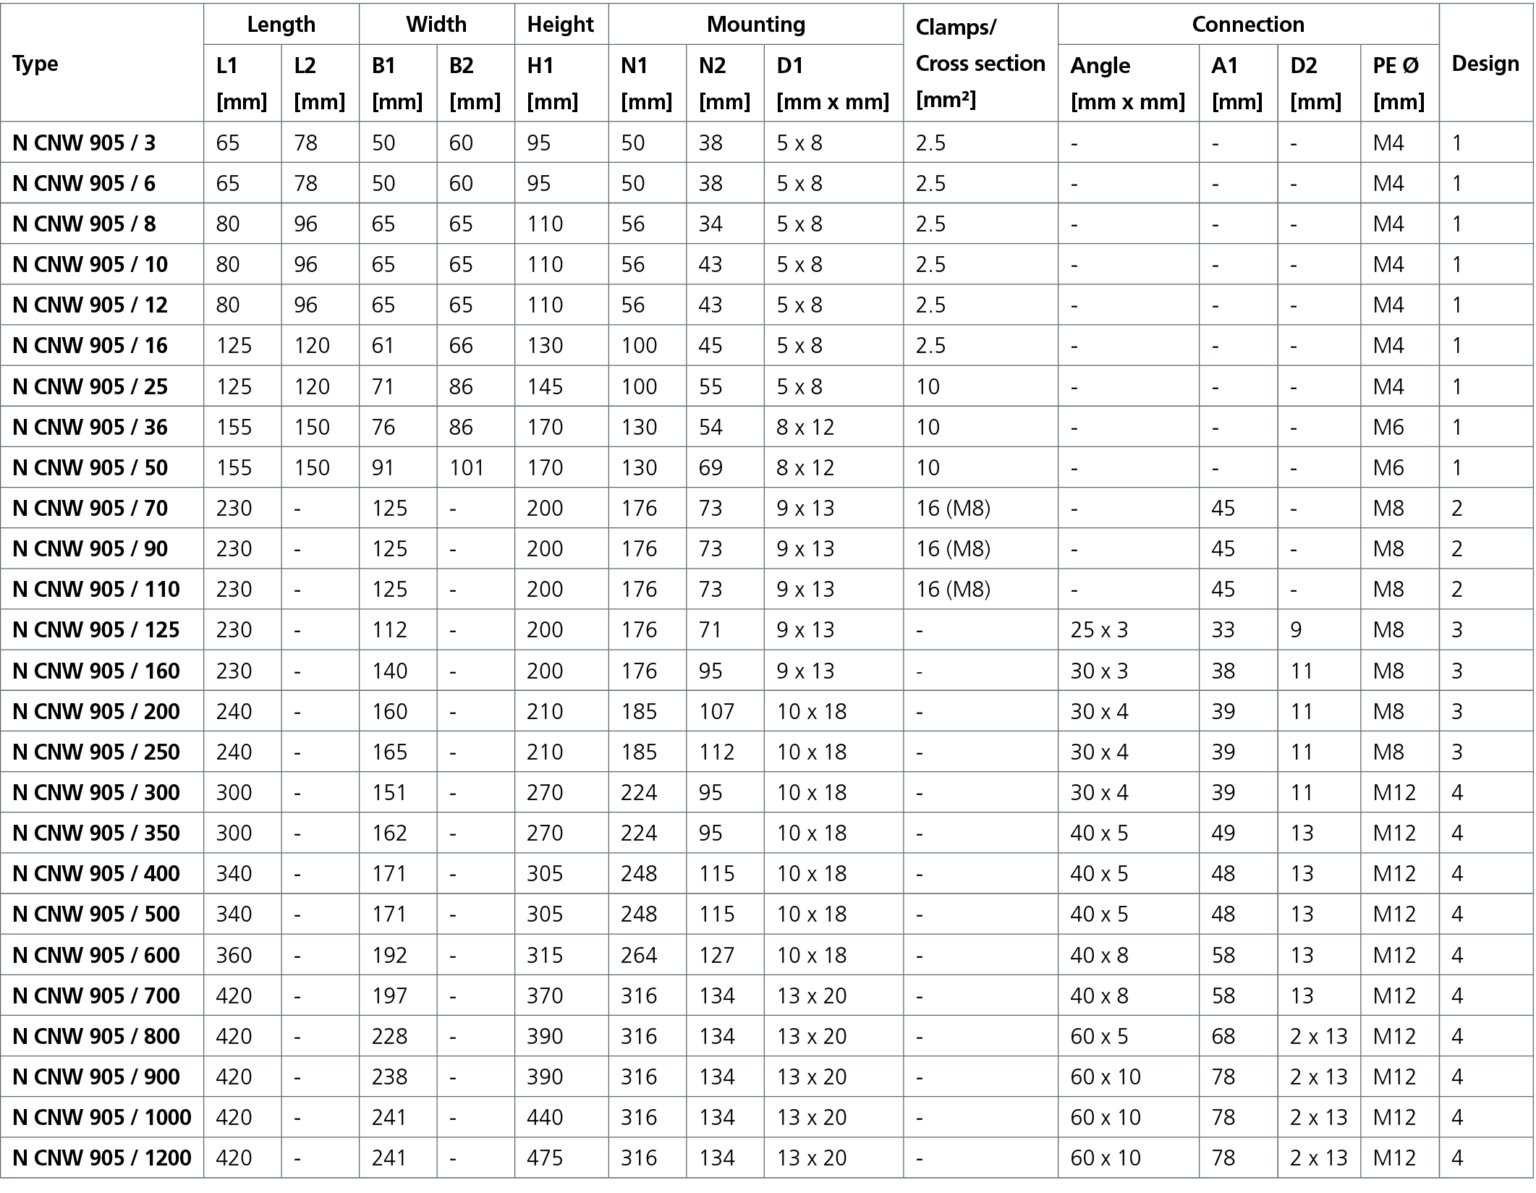1536x1193 pixels.
Task: Click B1 value 140 in the 905 / 160 row
Action: pyautogui.click(x=389, y=671)
